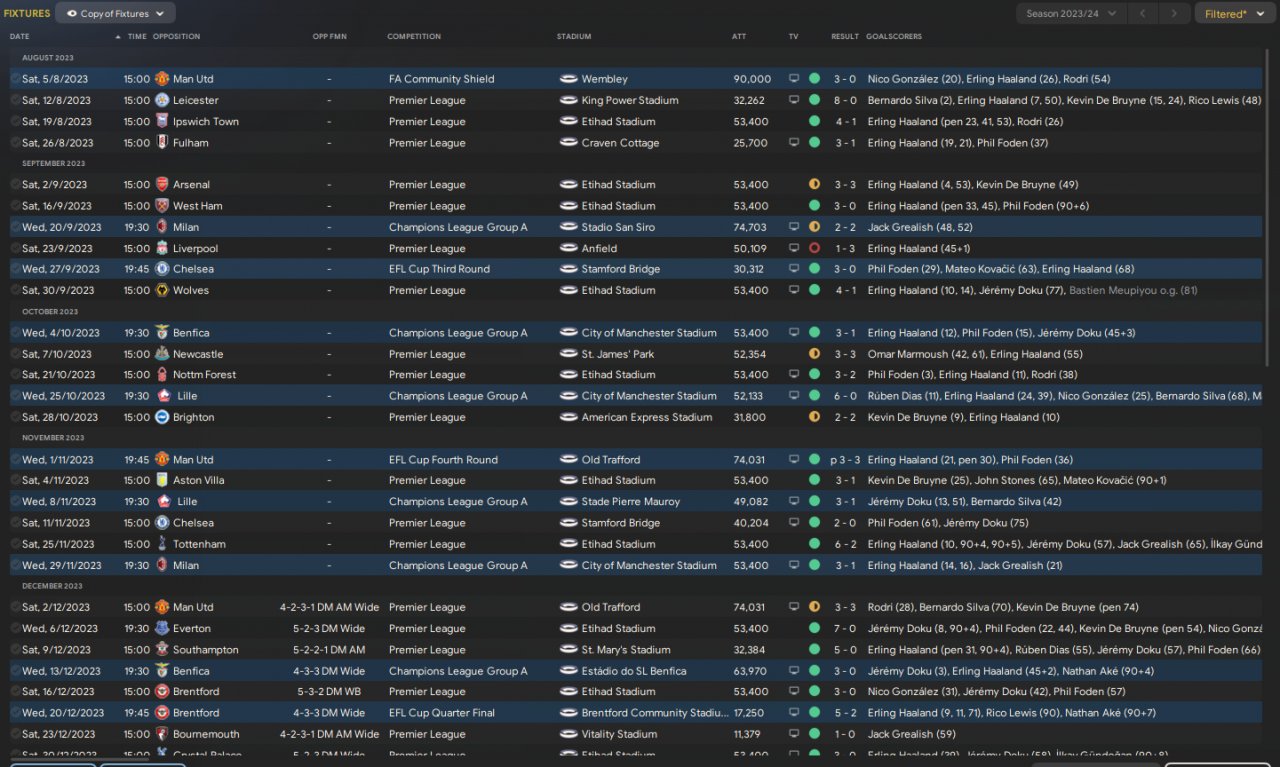Click the West Ham club badge

tap(162, 206)
